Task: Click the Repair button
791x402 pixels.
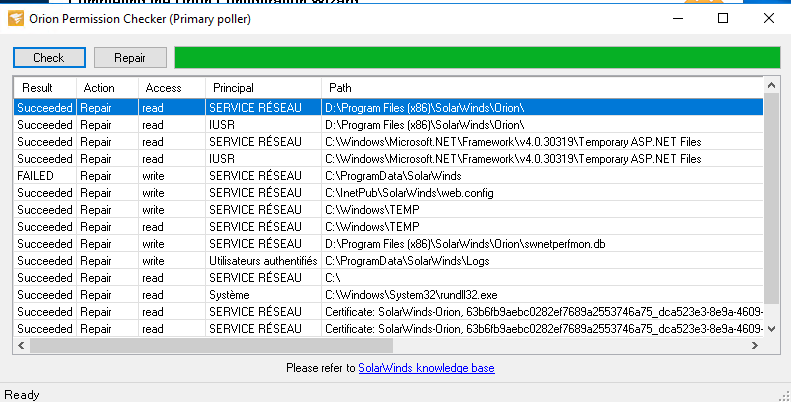Action: (130, 58)
